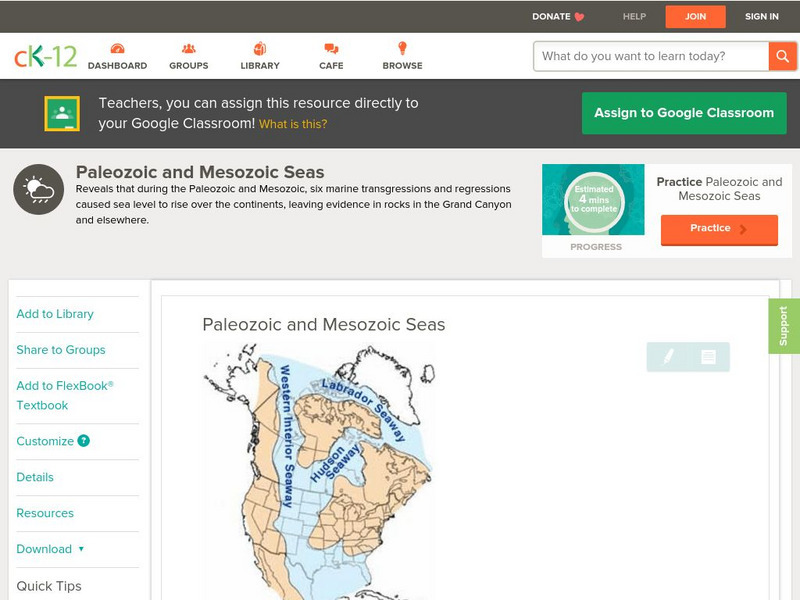
Task: Click the Cafe speech bubble icon
Action: pos(330,46)
